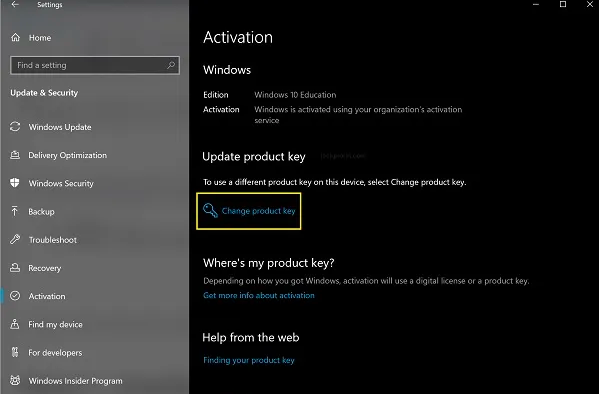Image resolution: width=599 pixels, height=394 pixels.
Task: Select the Windows Update sync icon
Action: tap(15, 126)
